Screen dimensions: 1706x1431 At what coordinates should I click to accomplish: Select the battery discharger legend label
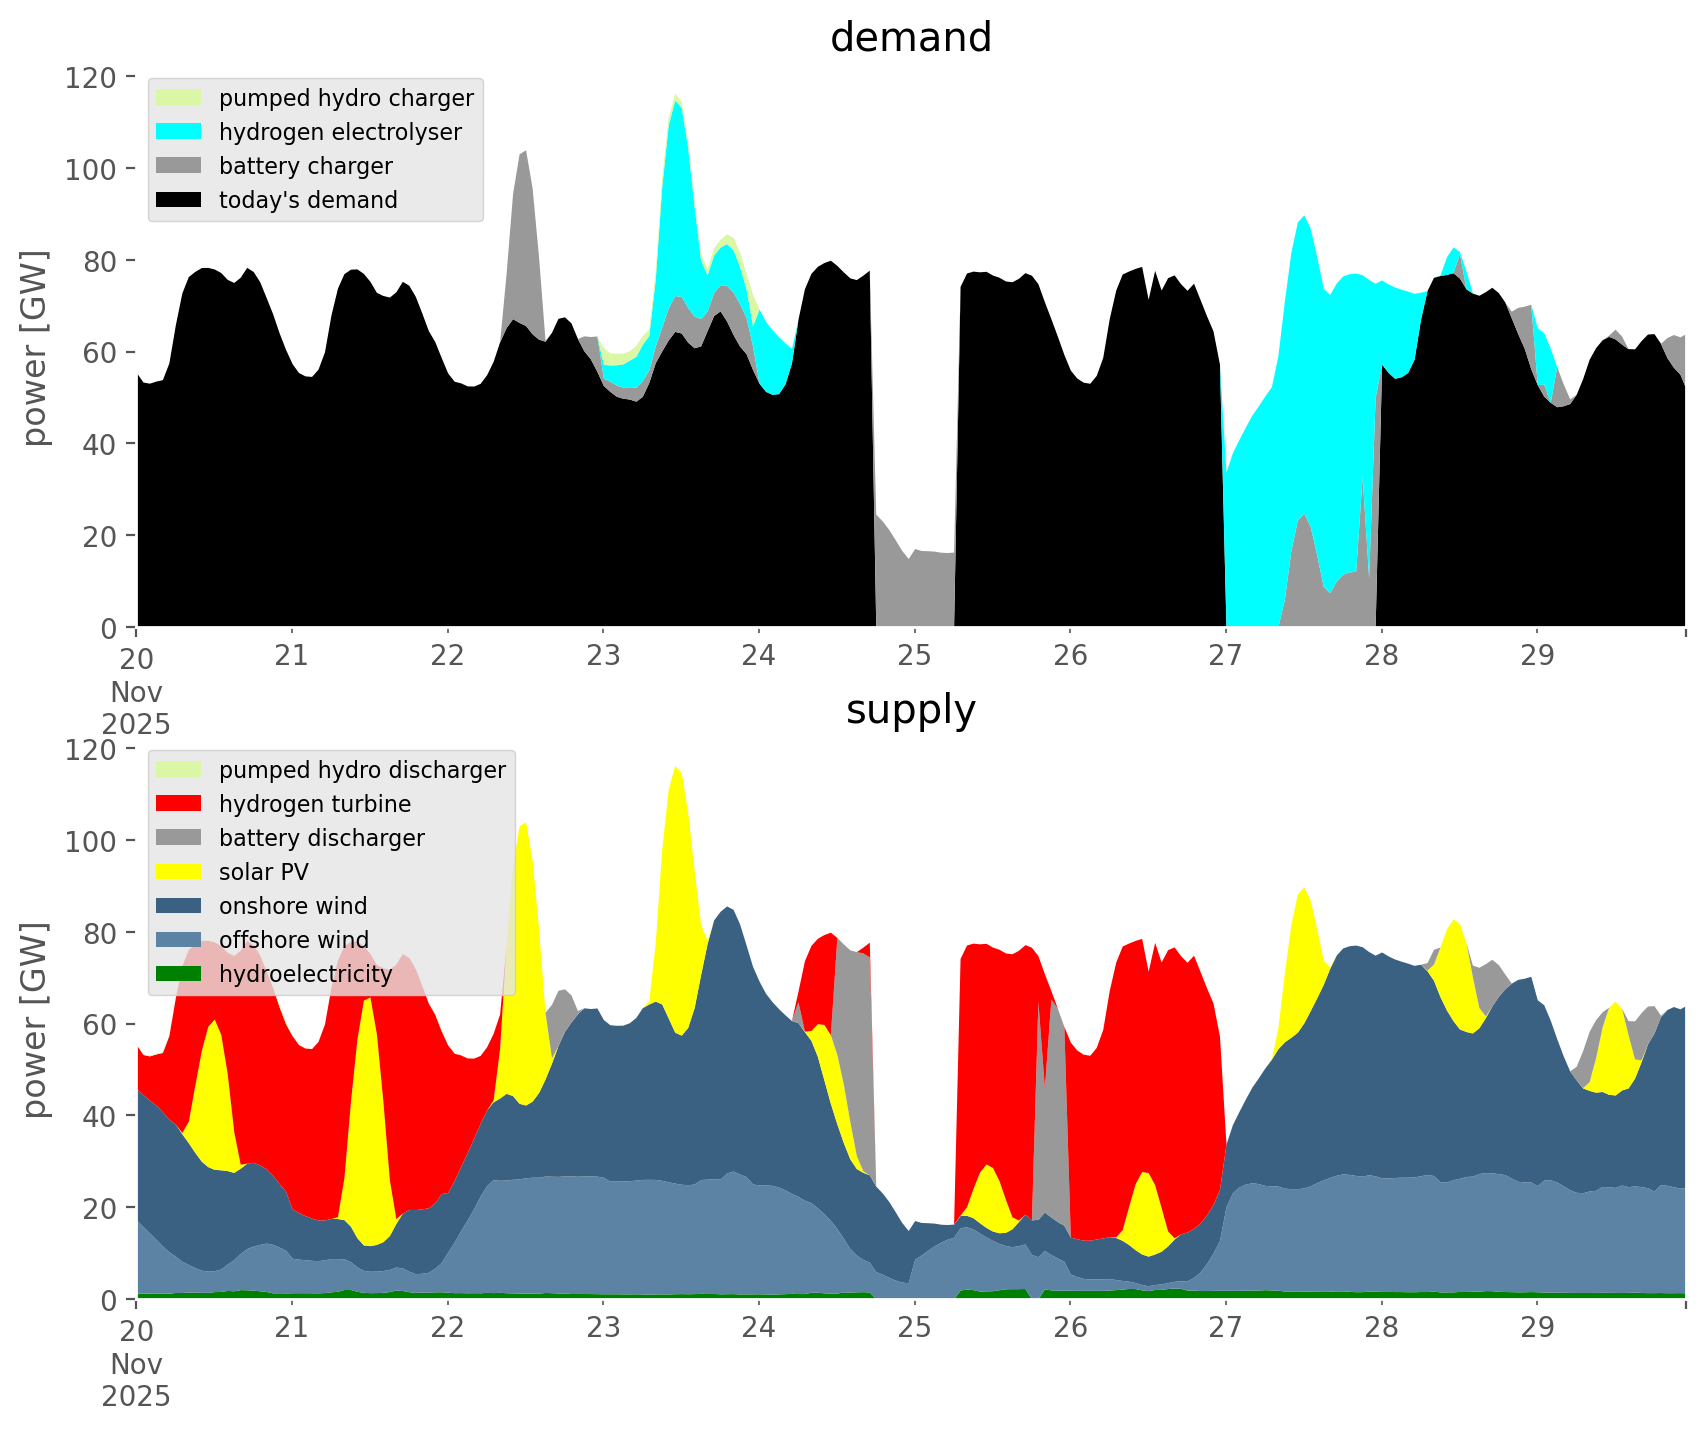click(321, 838)
